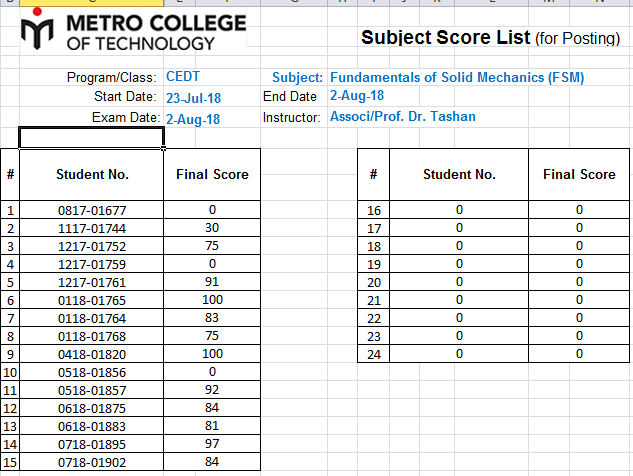Viewport: 633px width, 476px height.
Task: Select the CEDT program value cell
Action: click(x=183, y=77)
